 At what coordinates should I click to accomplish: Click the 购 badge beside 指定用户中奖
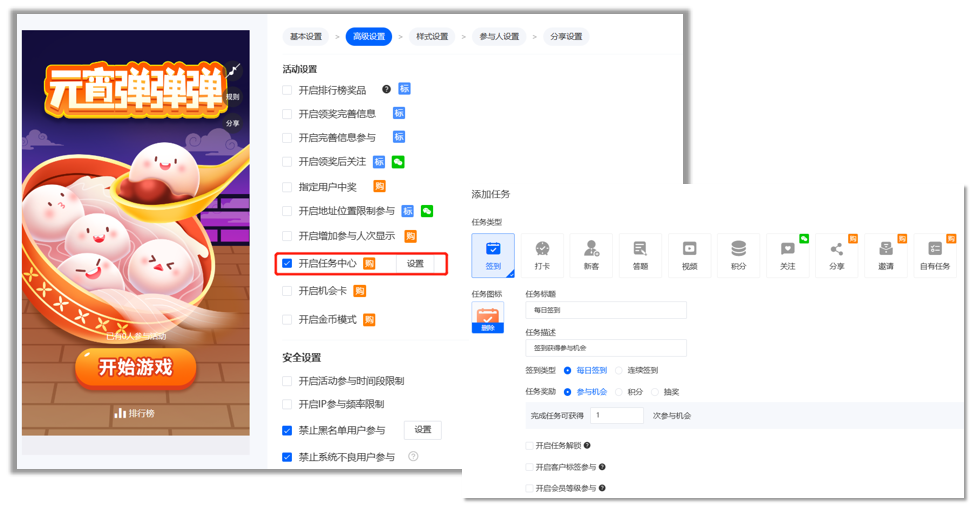pos(379,186)
